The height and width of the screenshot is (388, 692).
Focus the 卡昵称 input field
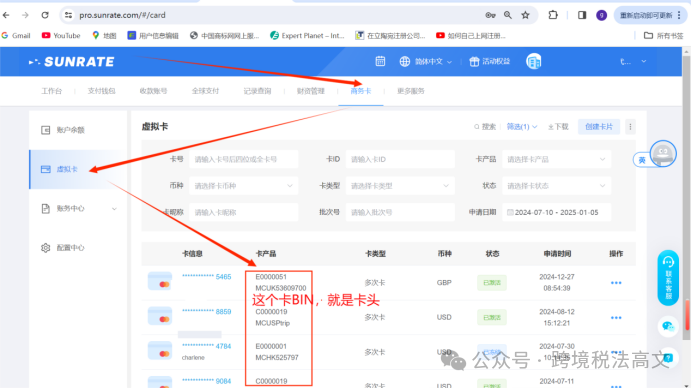[244, 212]
